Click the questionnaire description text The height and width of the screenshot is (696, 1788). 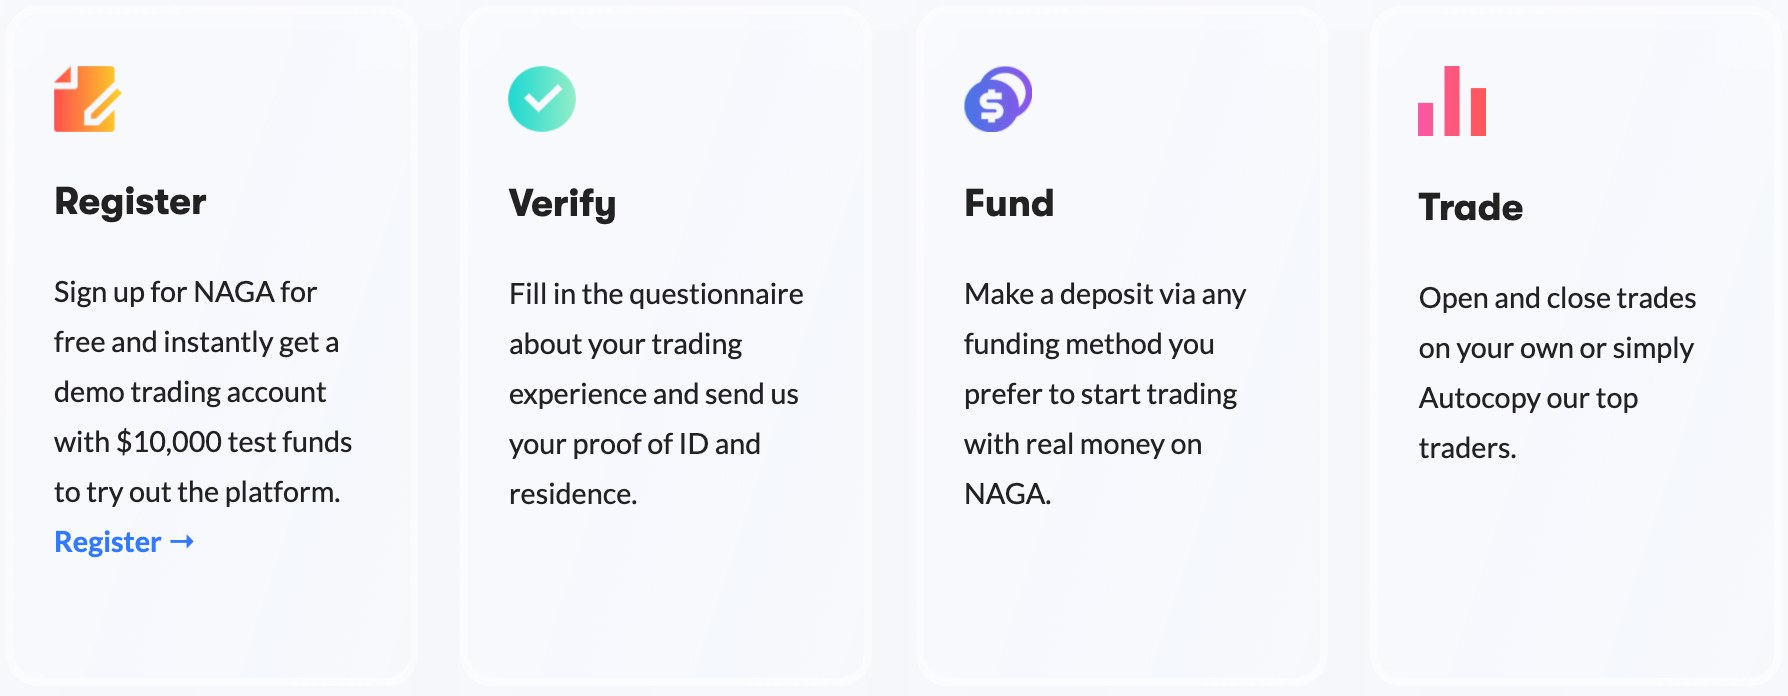[656, 394]
